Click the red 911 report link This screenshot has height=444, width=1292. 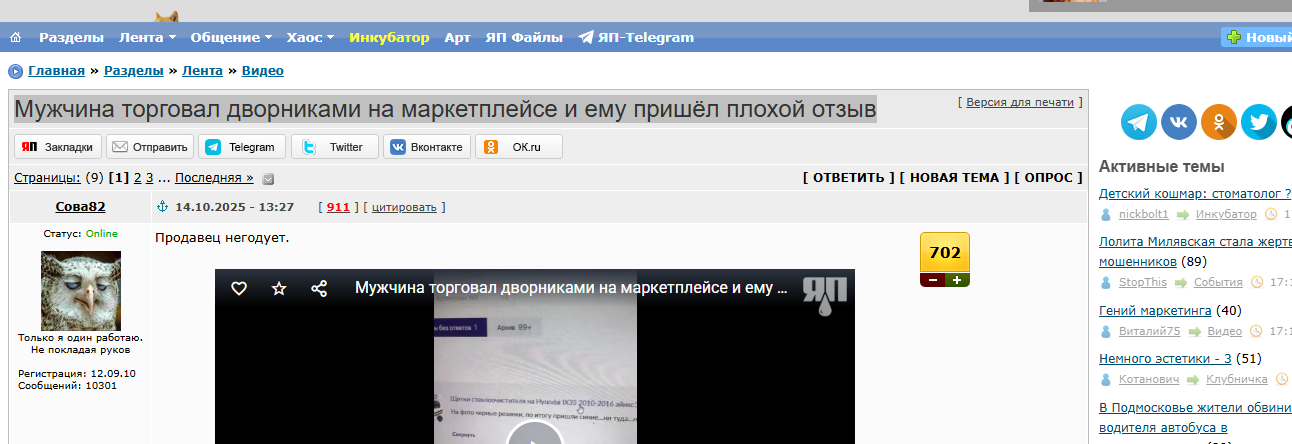pos(338,207)
